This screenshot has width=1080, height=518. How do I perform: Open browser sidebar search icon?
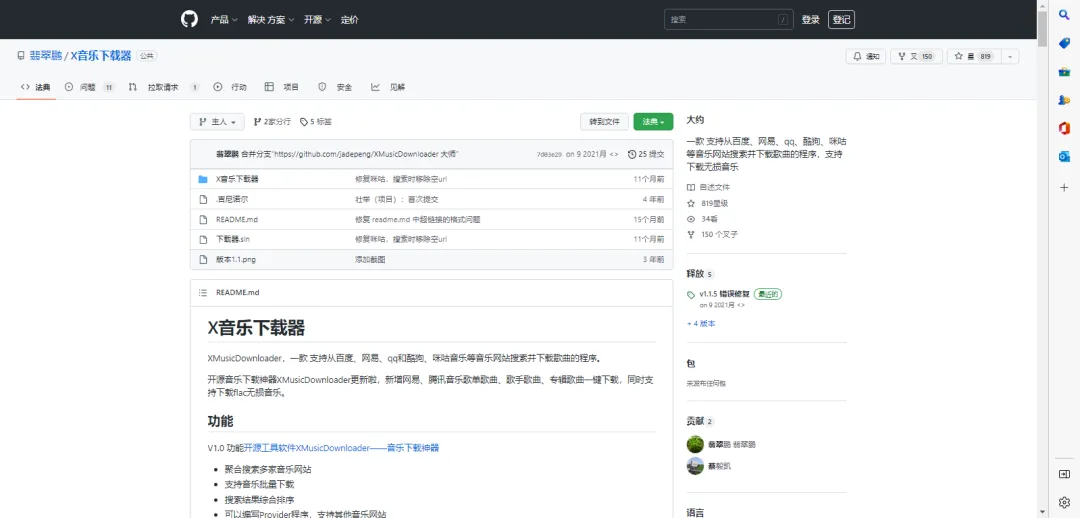pos(1063,15)
